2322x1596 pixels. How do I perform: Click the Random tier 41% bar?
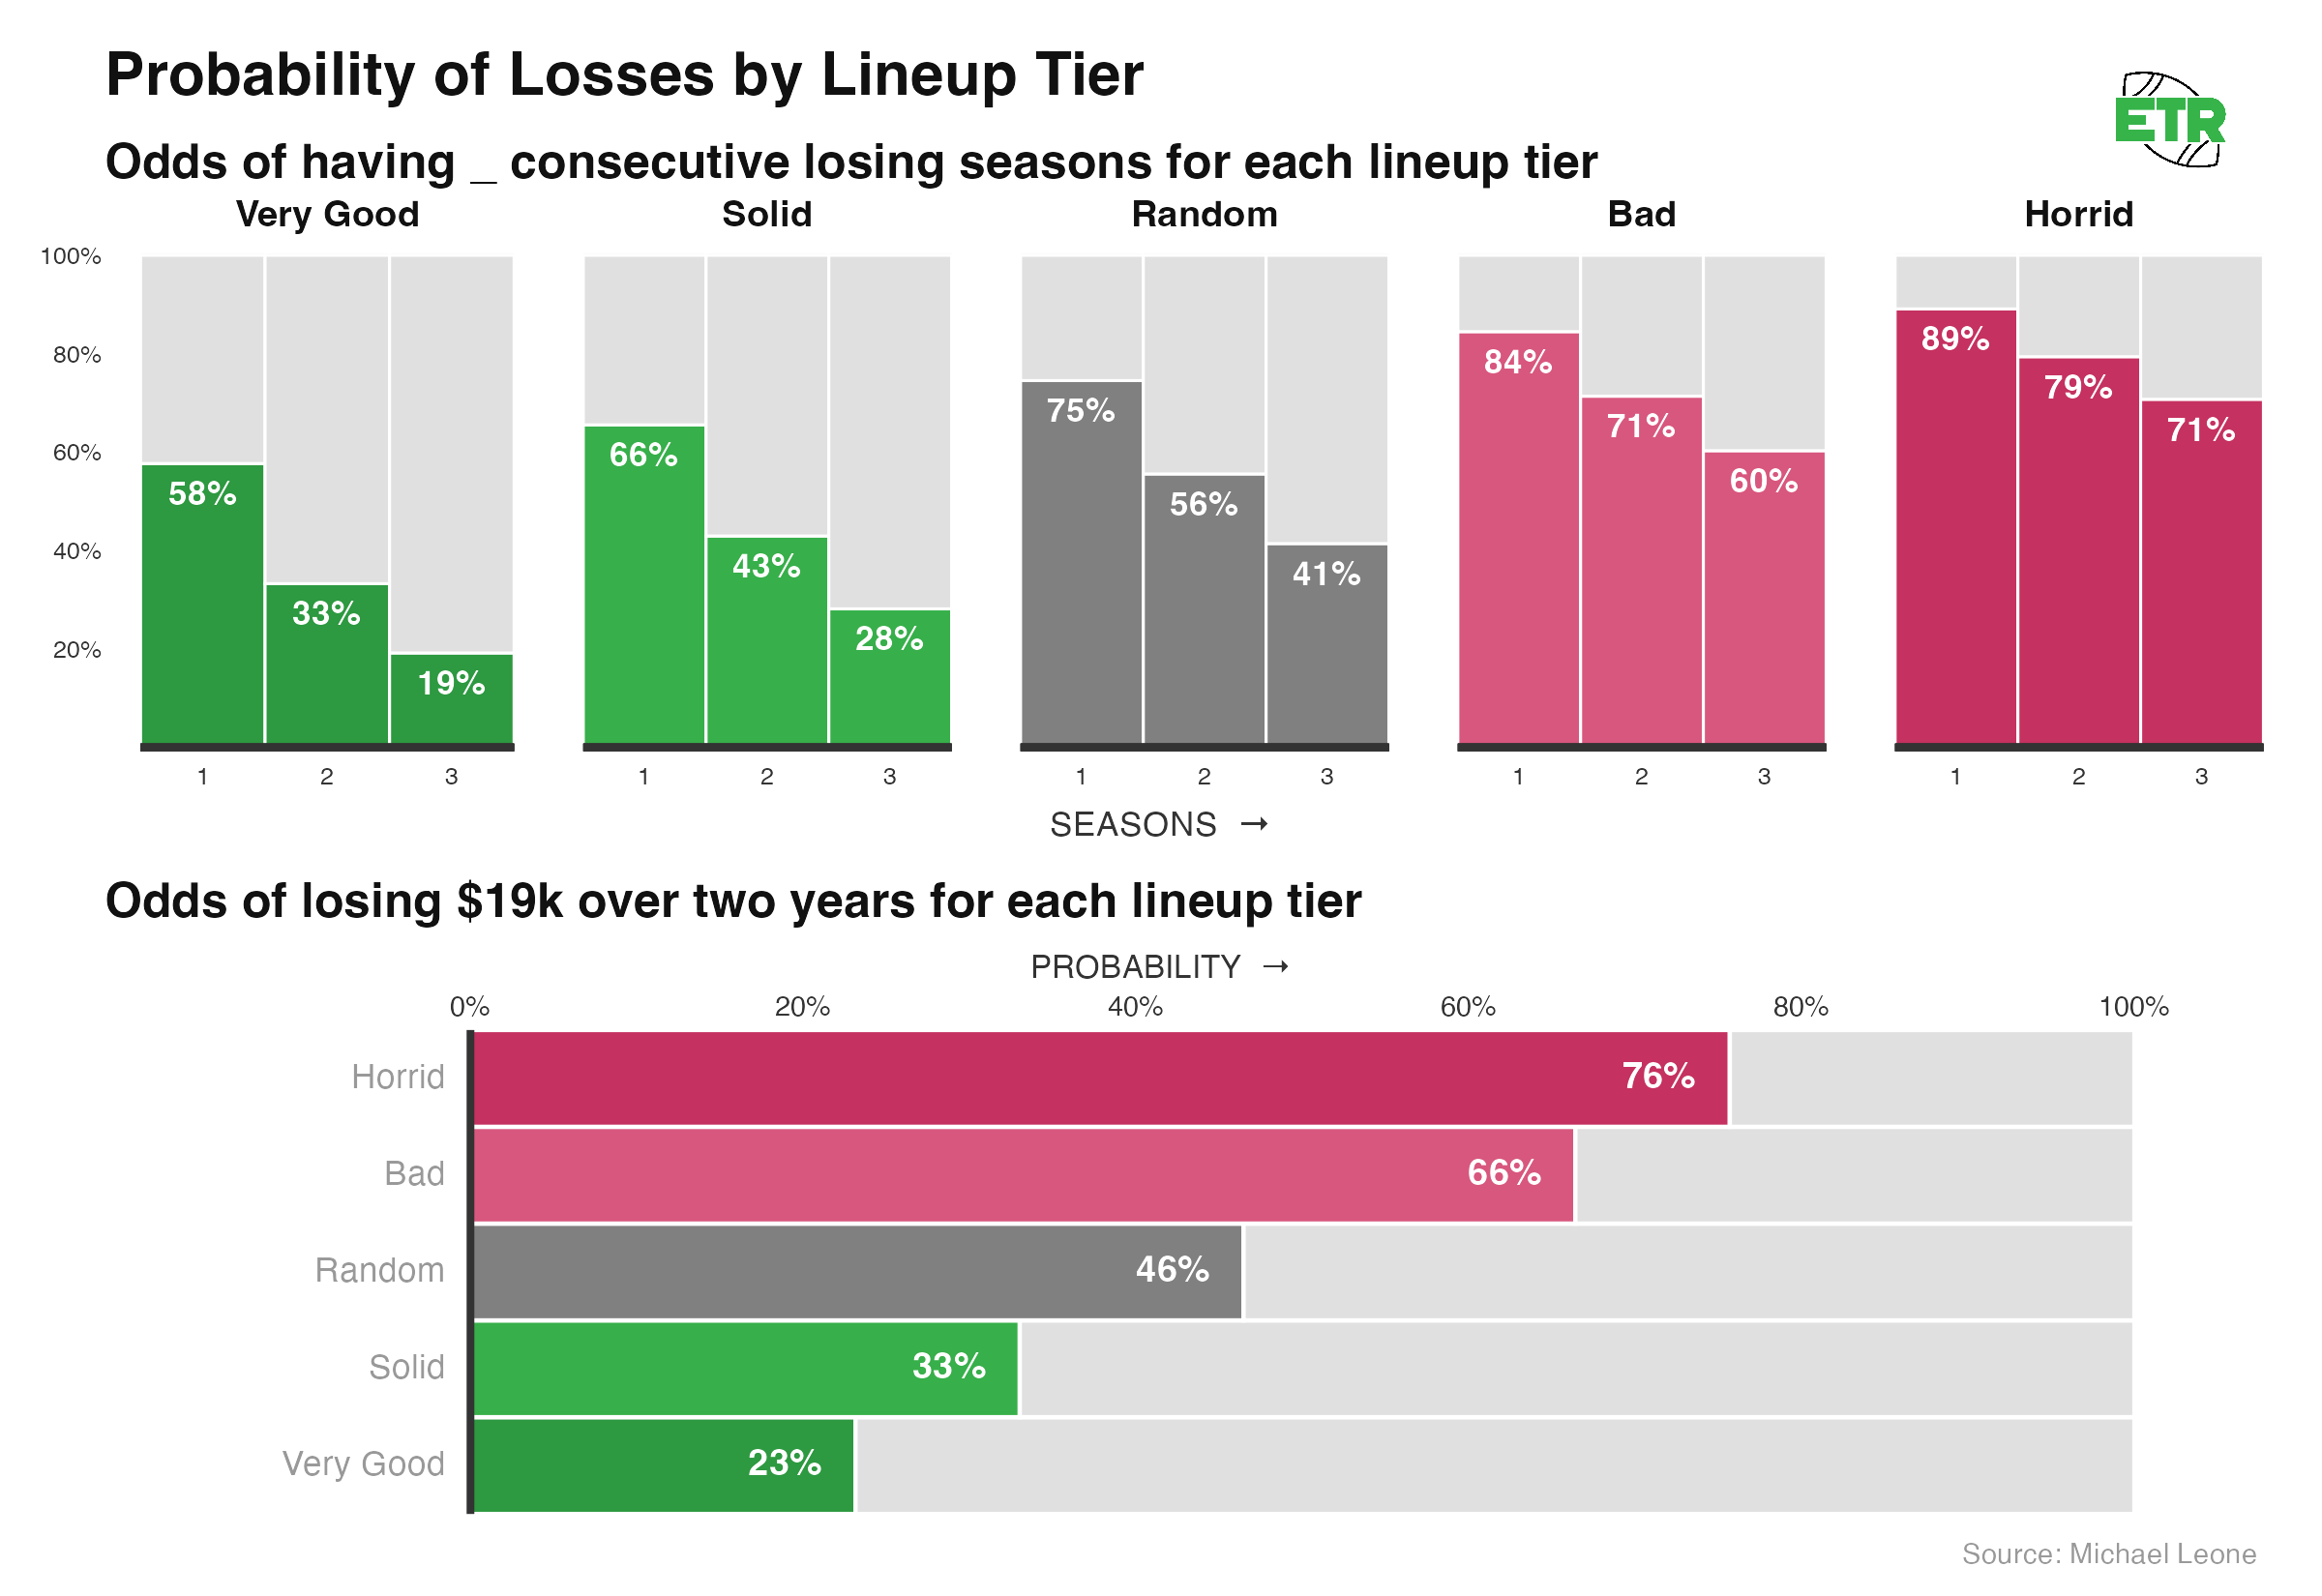click(x=1326, y=643)
